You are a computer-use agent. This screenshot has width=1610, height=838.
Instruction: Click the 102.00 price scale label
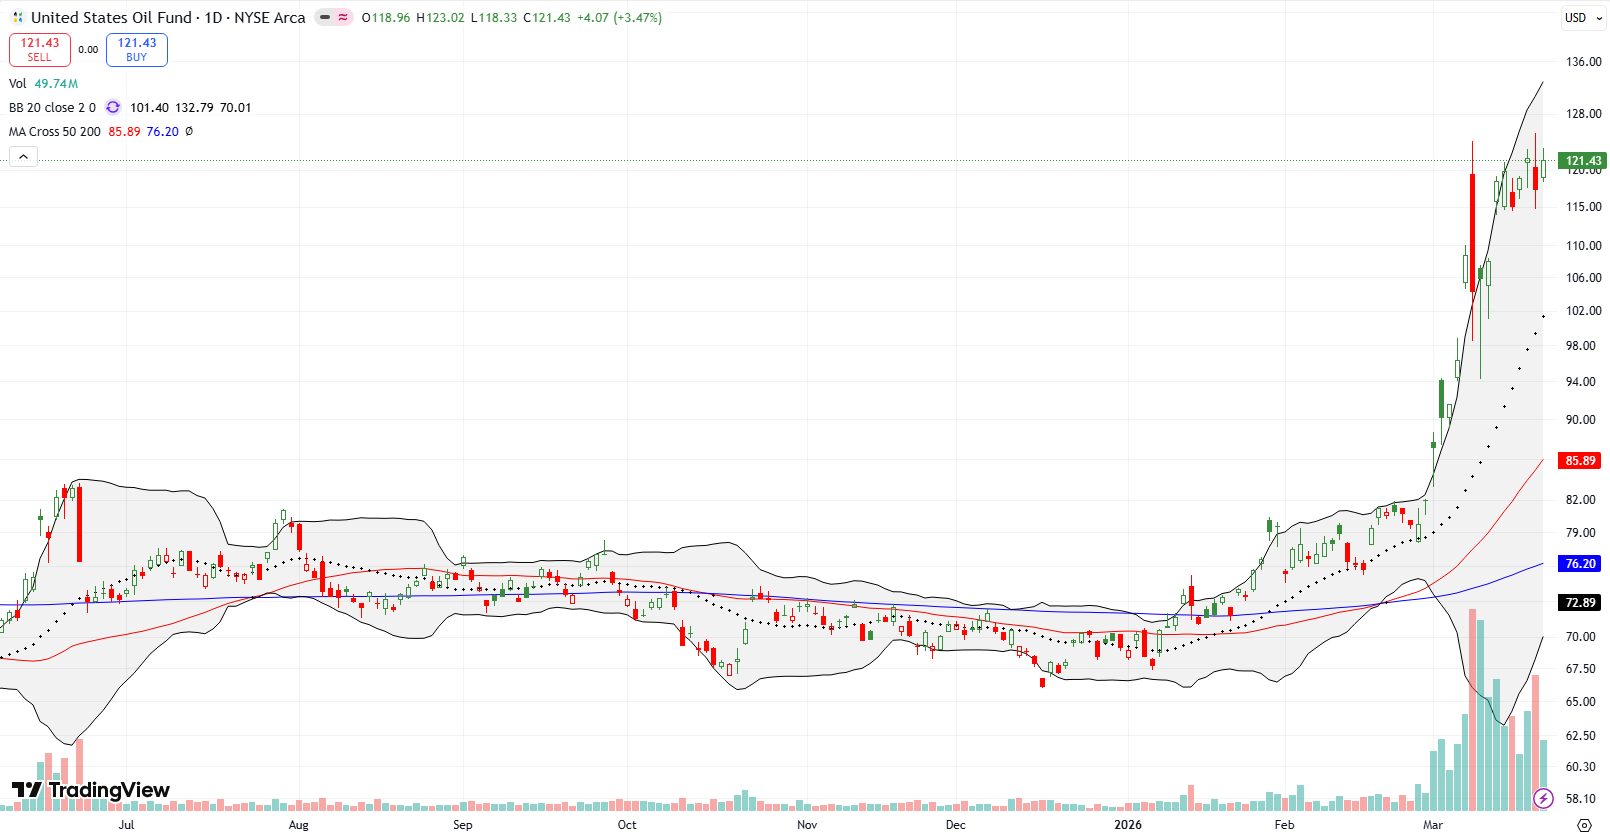[x=1583, y=310]
